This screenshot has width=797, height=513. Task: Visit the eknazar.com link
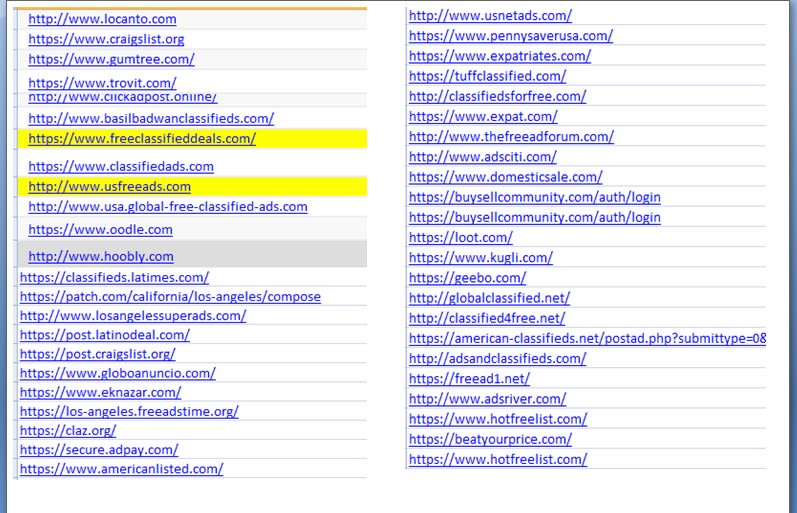tap(100, 393)
